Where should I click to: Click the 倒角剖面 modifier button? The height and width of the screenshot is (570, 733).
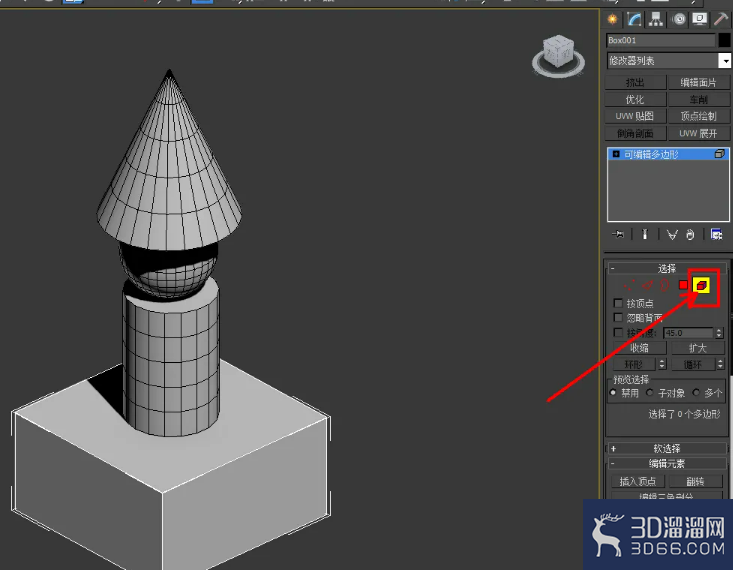click(635, 133)
